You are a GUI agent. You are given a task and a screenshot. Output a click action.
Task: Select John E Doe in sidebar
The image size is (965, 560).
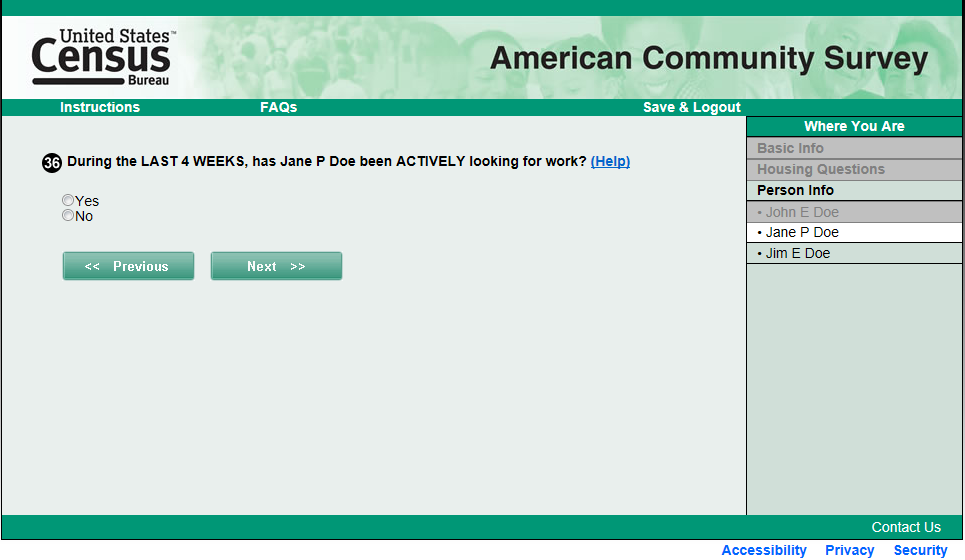pyautogui.click(x=854, y=212)
